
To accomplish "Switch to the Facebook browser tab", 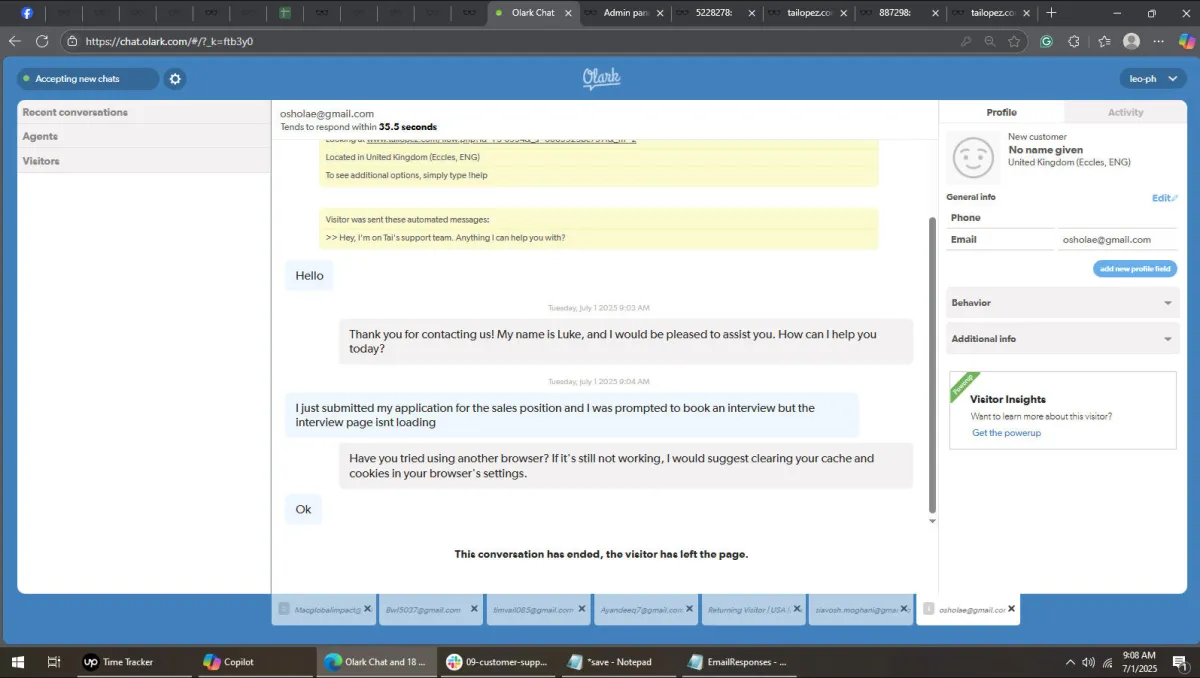I will [x=27, y=13].
